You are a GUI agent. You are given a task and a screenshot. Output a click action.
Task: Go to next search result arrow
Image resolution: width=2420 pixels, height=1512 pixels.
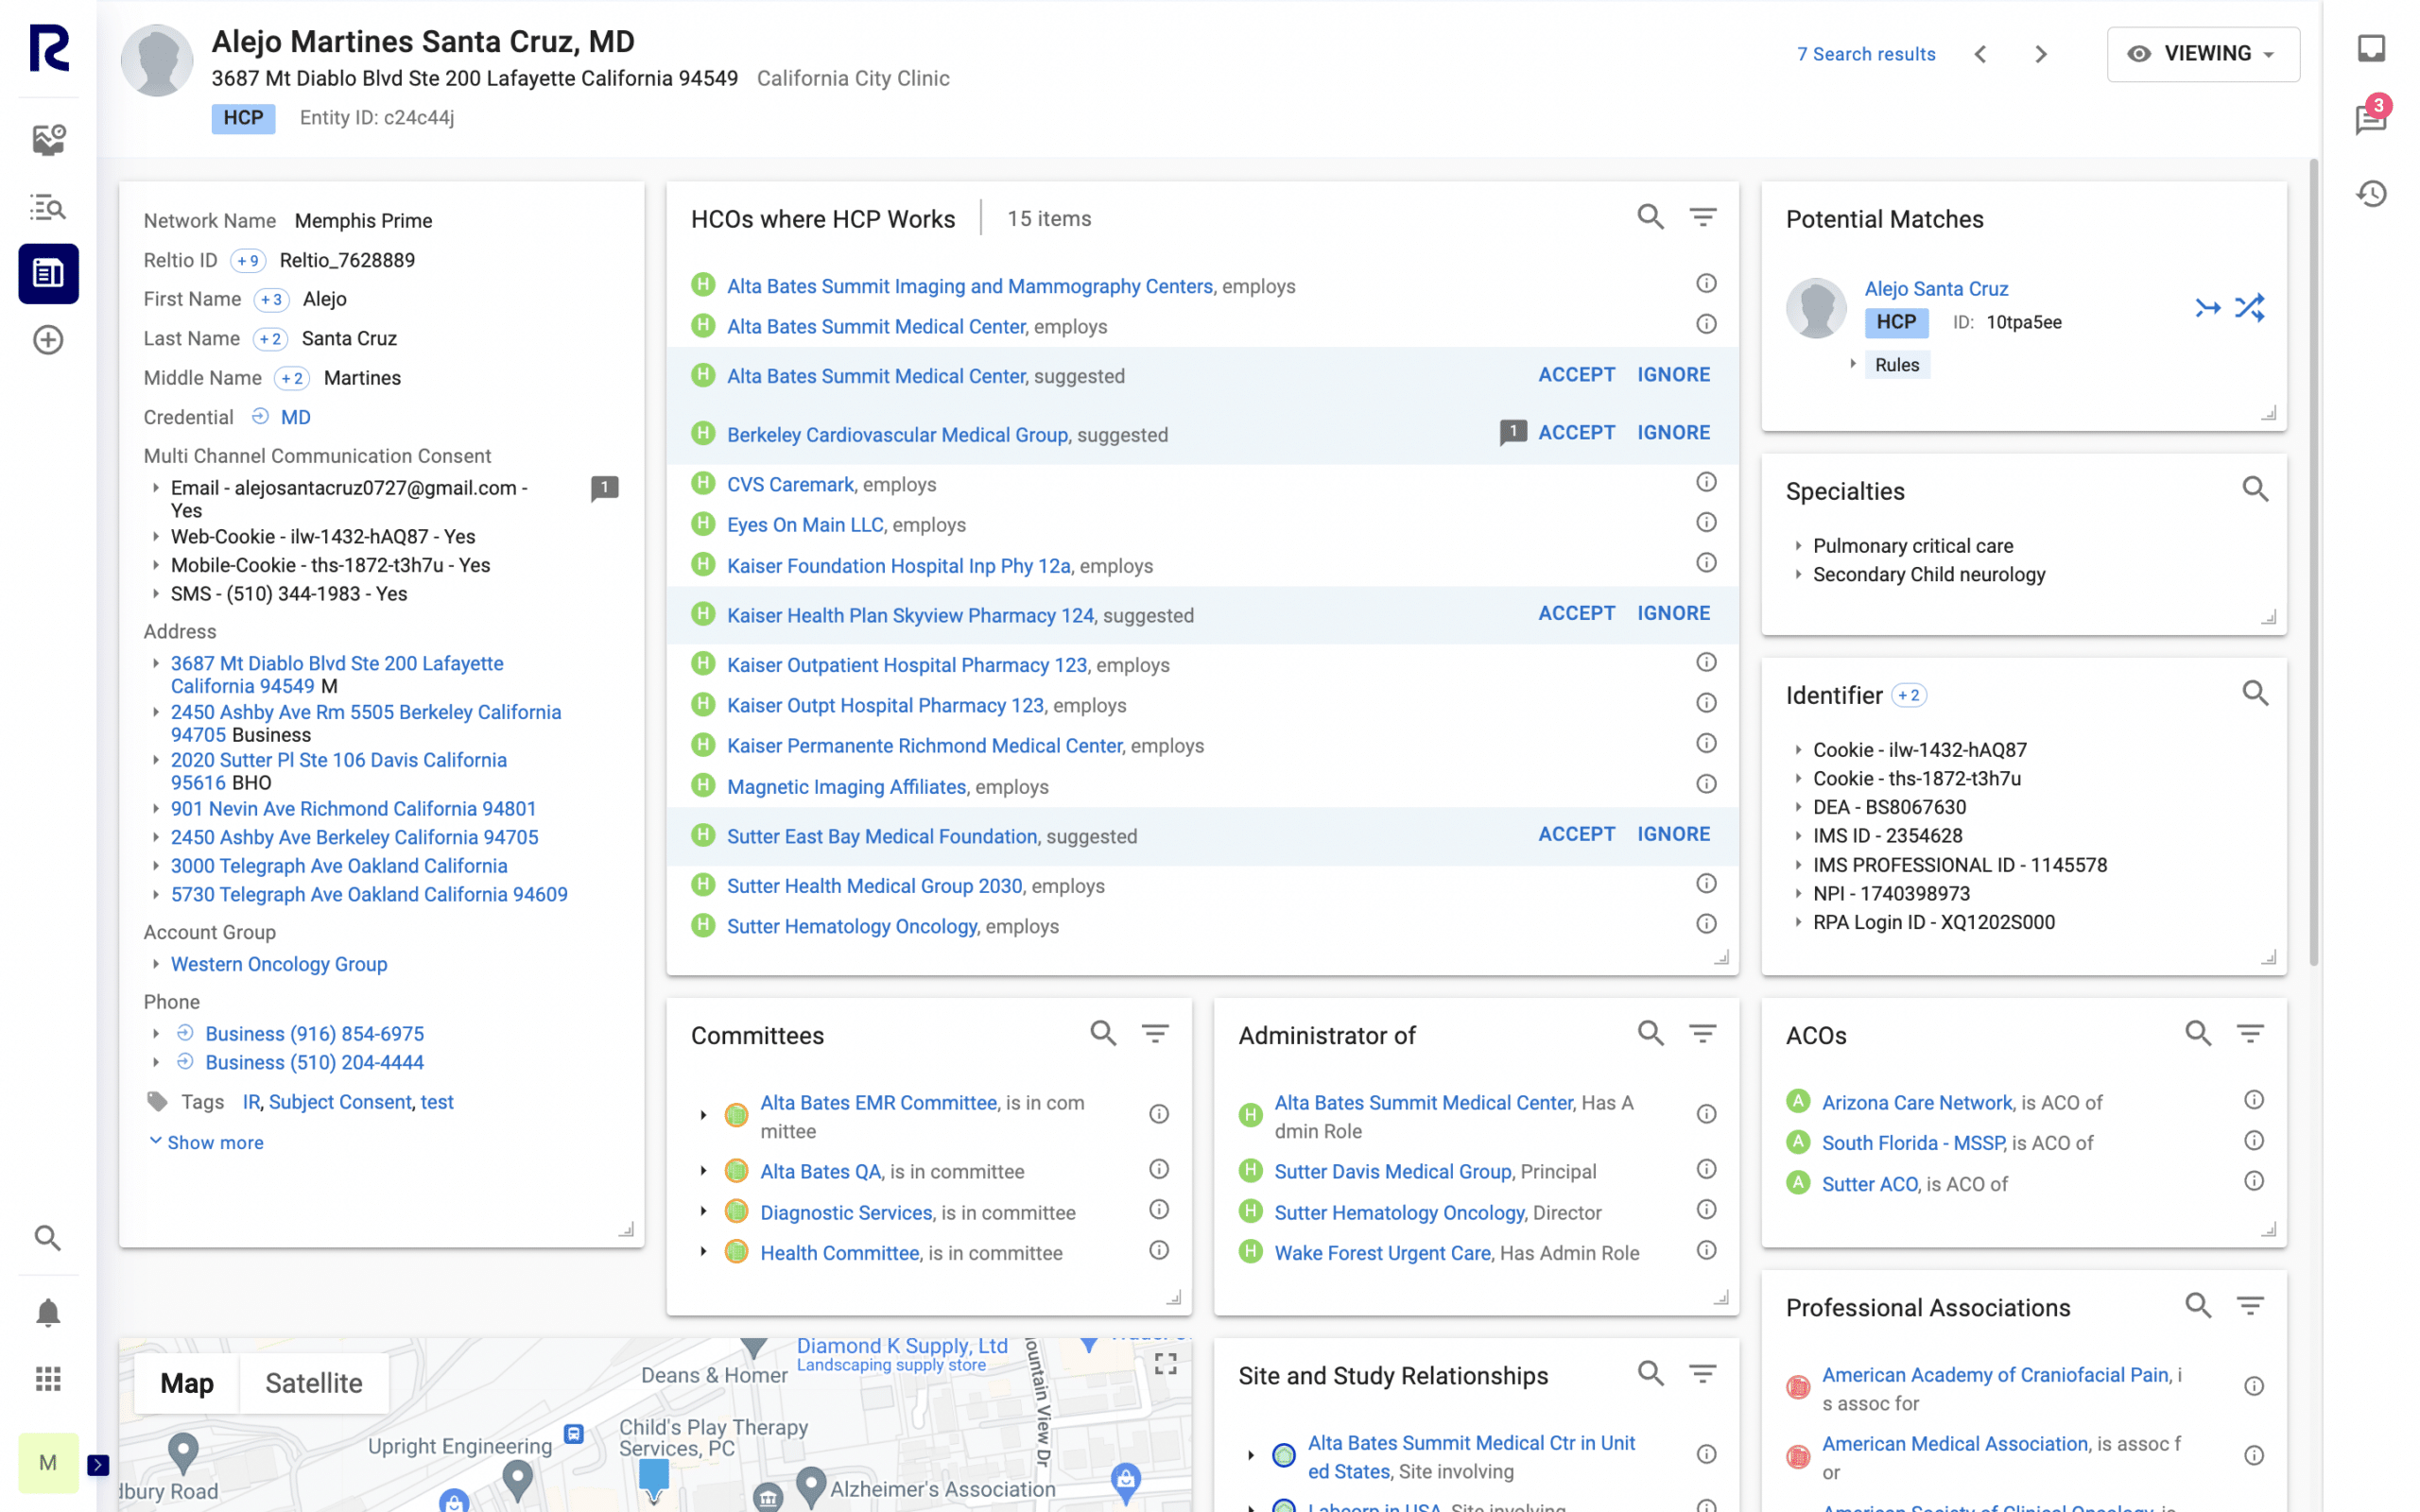pyautogui.click(x=2041, y=54)
